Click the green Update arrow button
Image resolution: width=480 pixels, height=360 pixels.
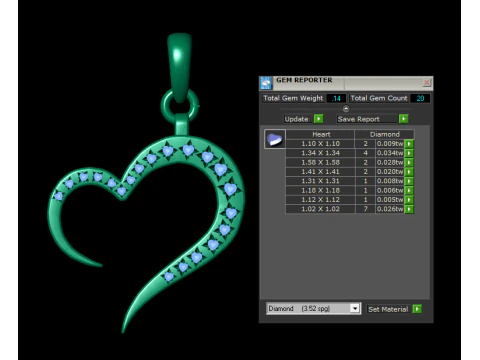319,119
